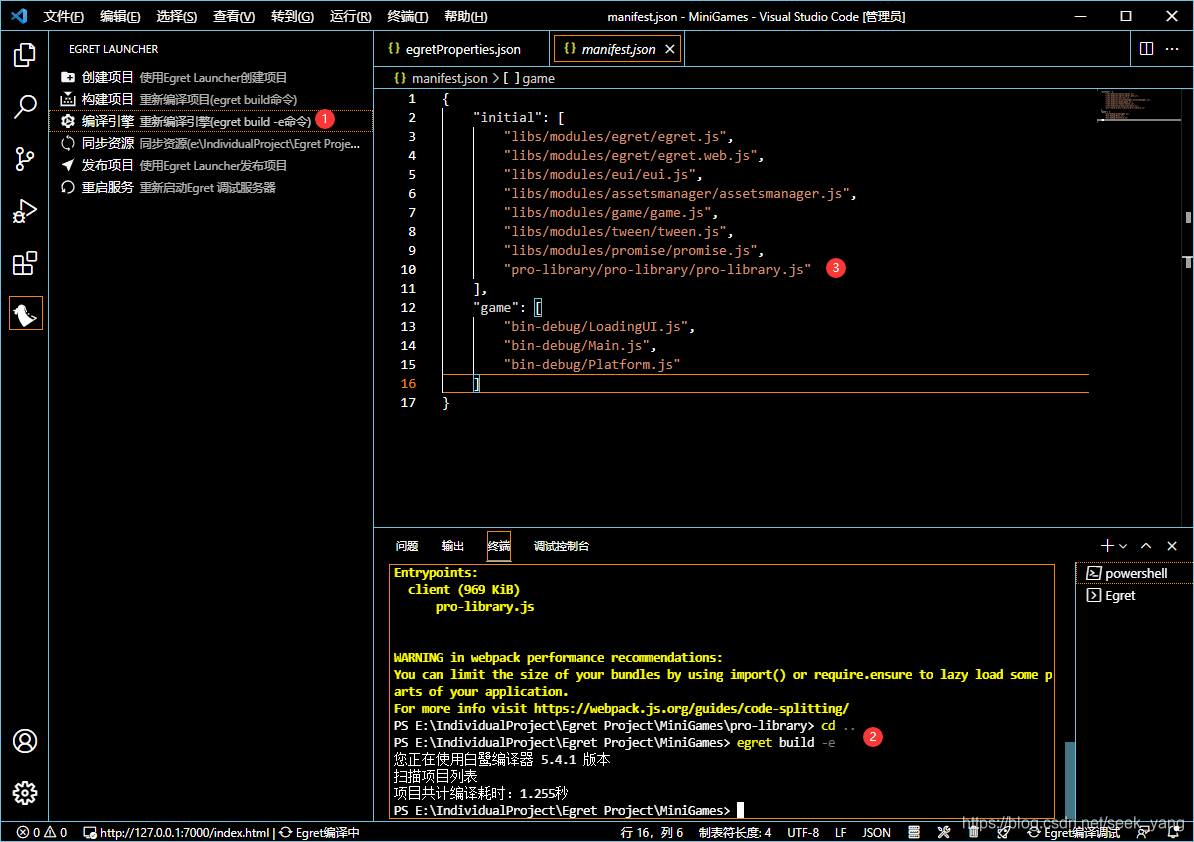This screenshot has width=1194, height=842.
Task: Open the 查看(V) menu
Action: tap(233, 16)
